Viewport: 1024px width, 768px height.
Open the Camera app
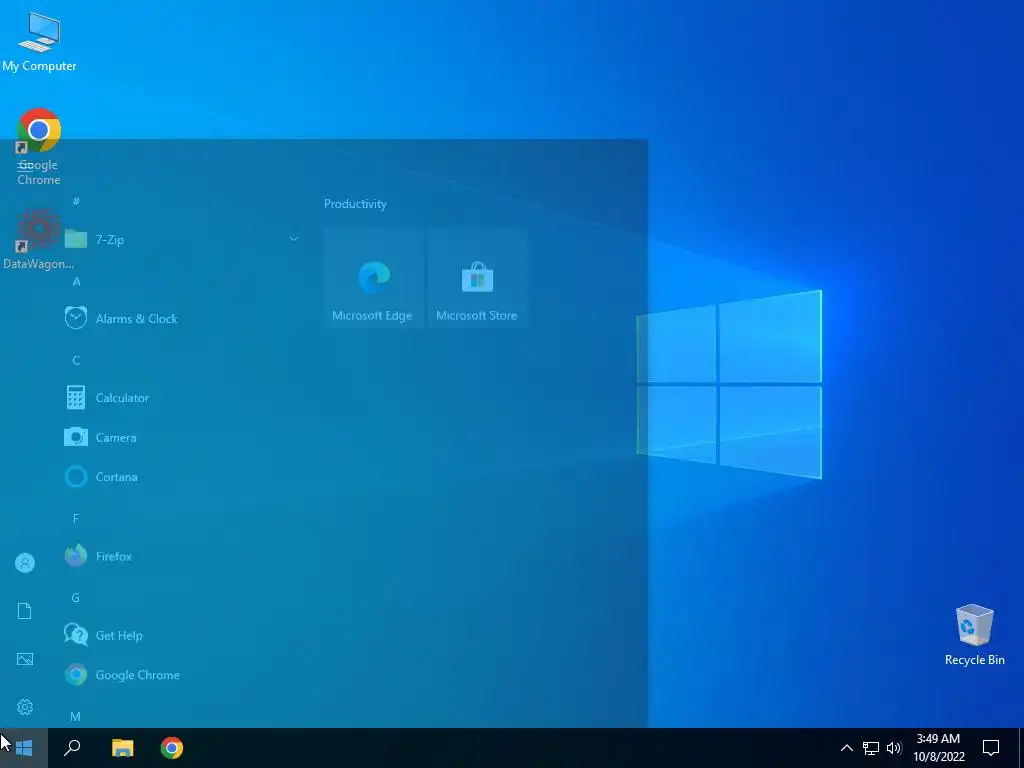[182, 438]
